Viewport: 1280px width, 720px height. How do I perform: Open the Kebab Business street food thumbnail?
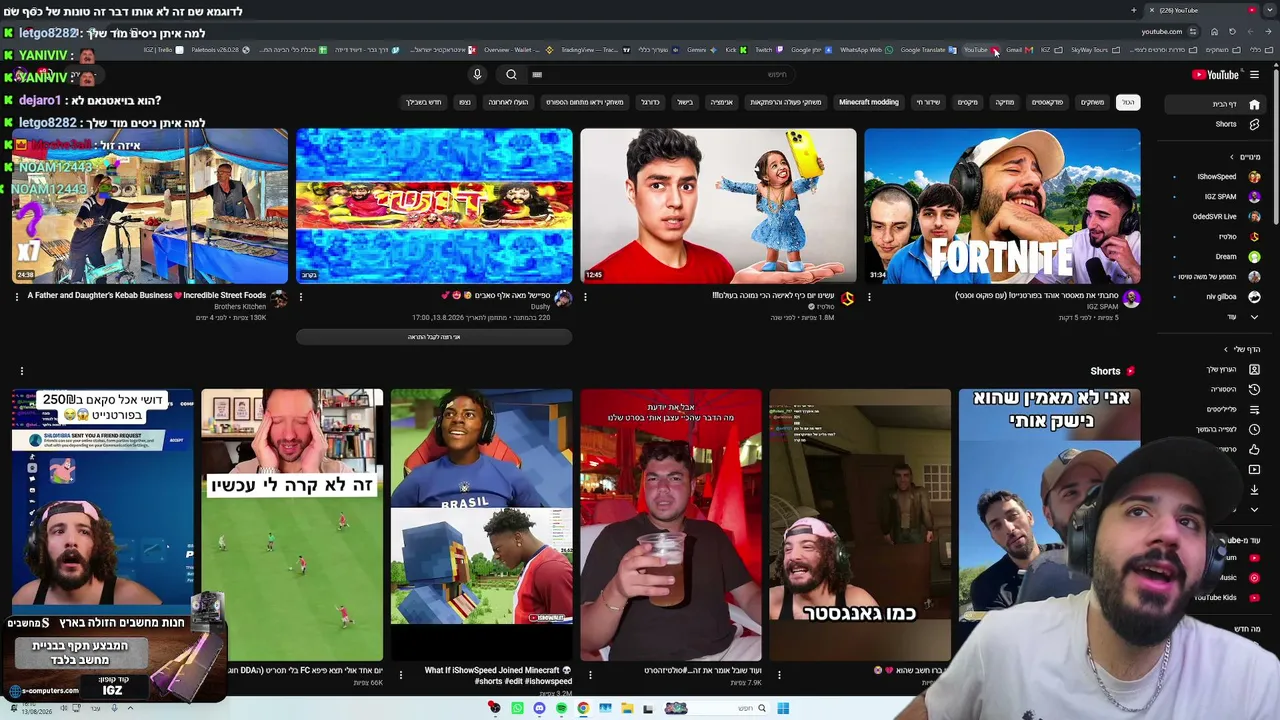coord(150,206)
